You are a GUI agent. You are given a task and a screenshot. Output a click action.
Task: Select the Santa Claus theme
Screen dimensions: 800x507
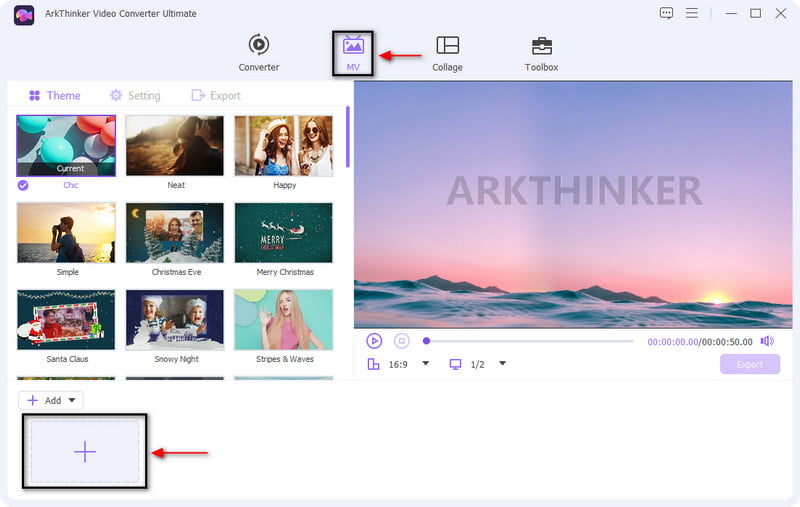point(66,320)
